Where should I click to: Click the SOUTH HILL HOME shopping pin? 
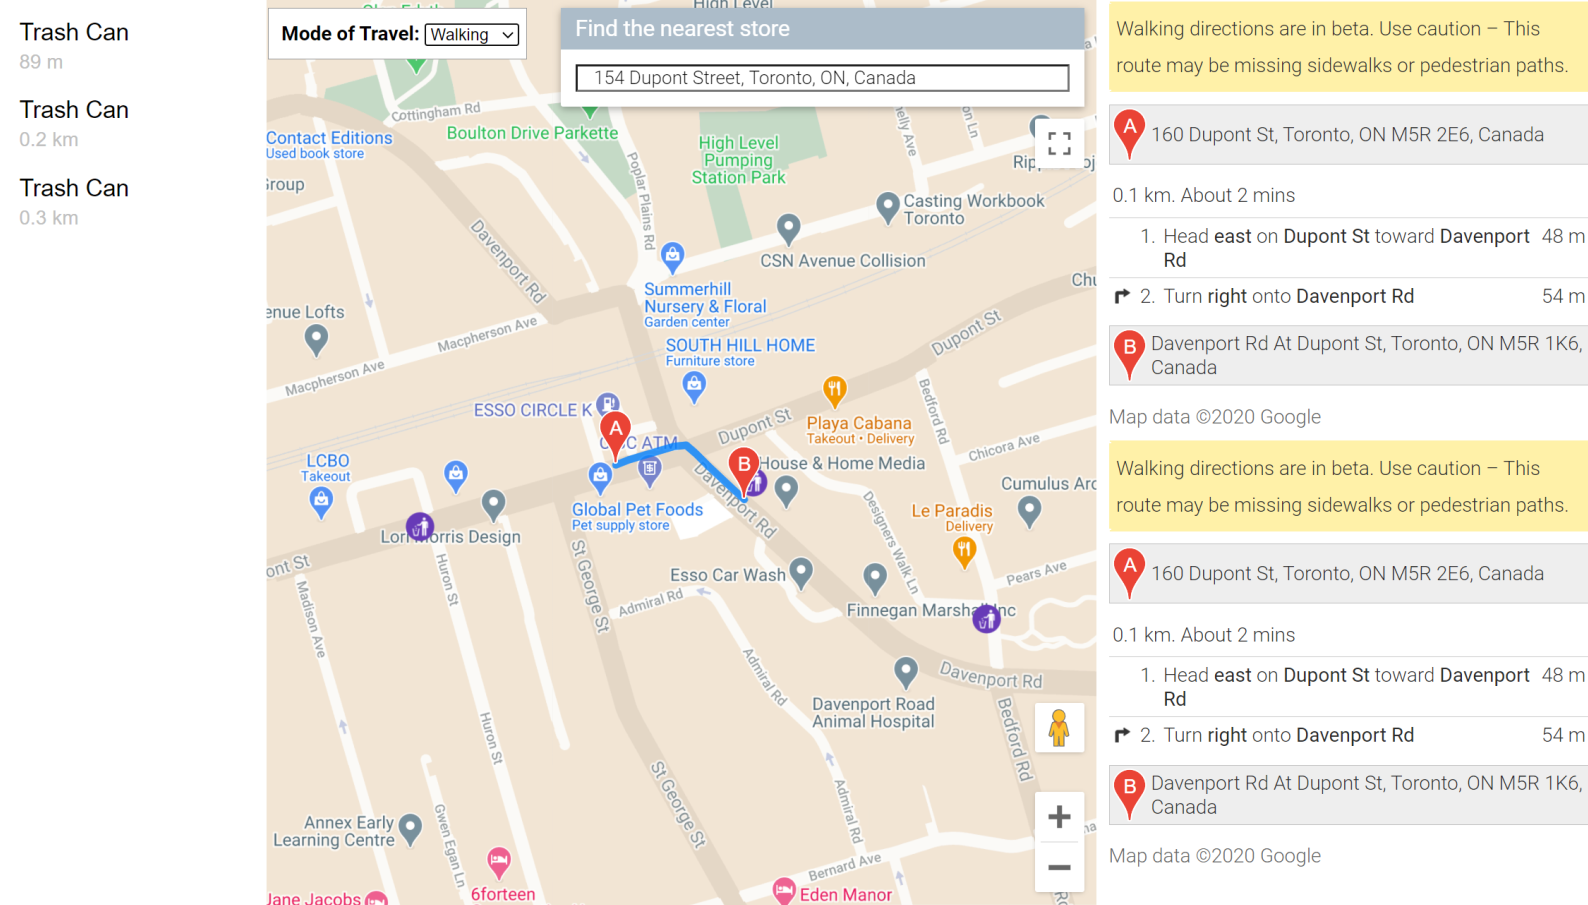tap(694, 385)
